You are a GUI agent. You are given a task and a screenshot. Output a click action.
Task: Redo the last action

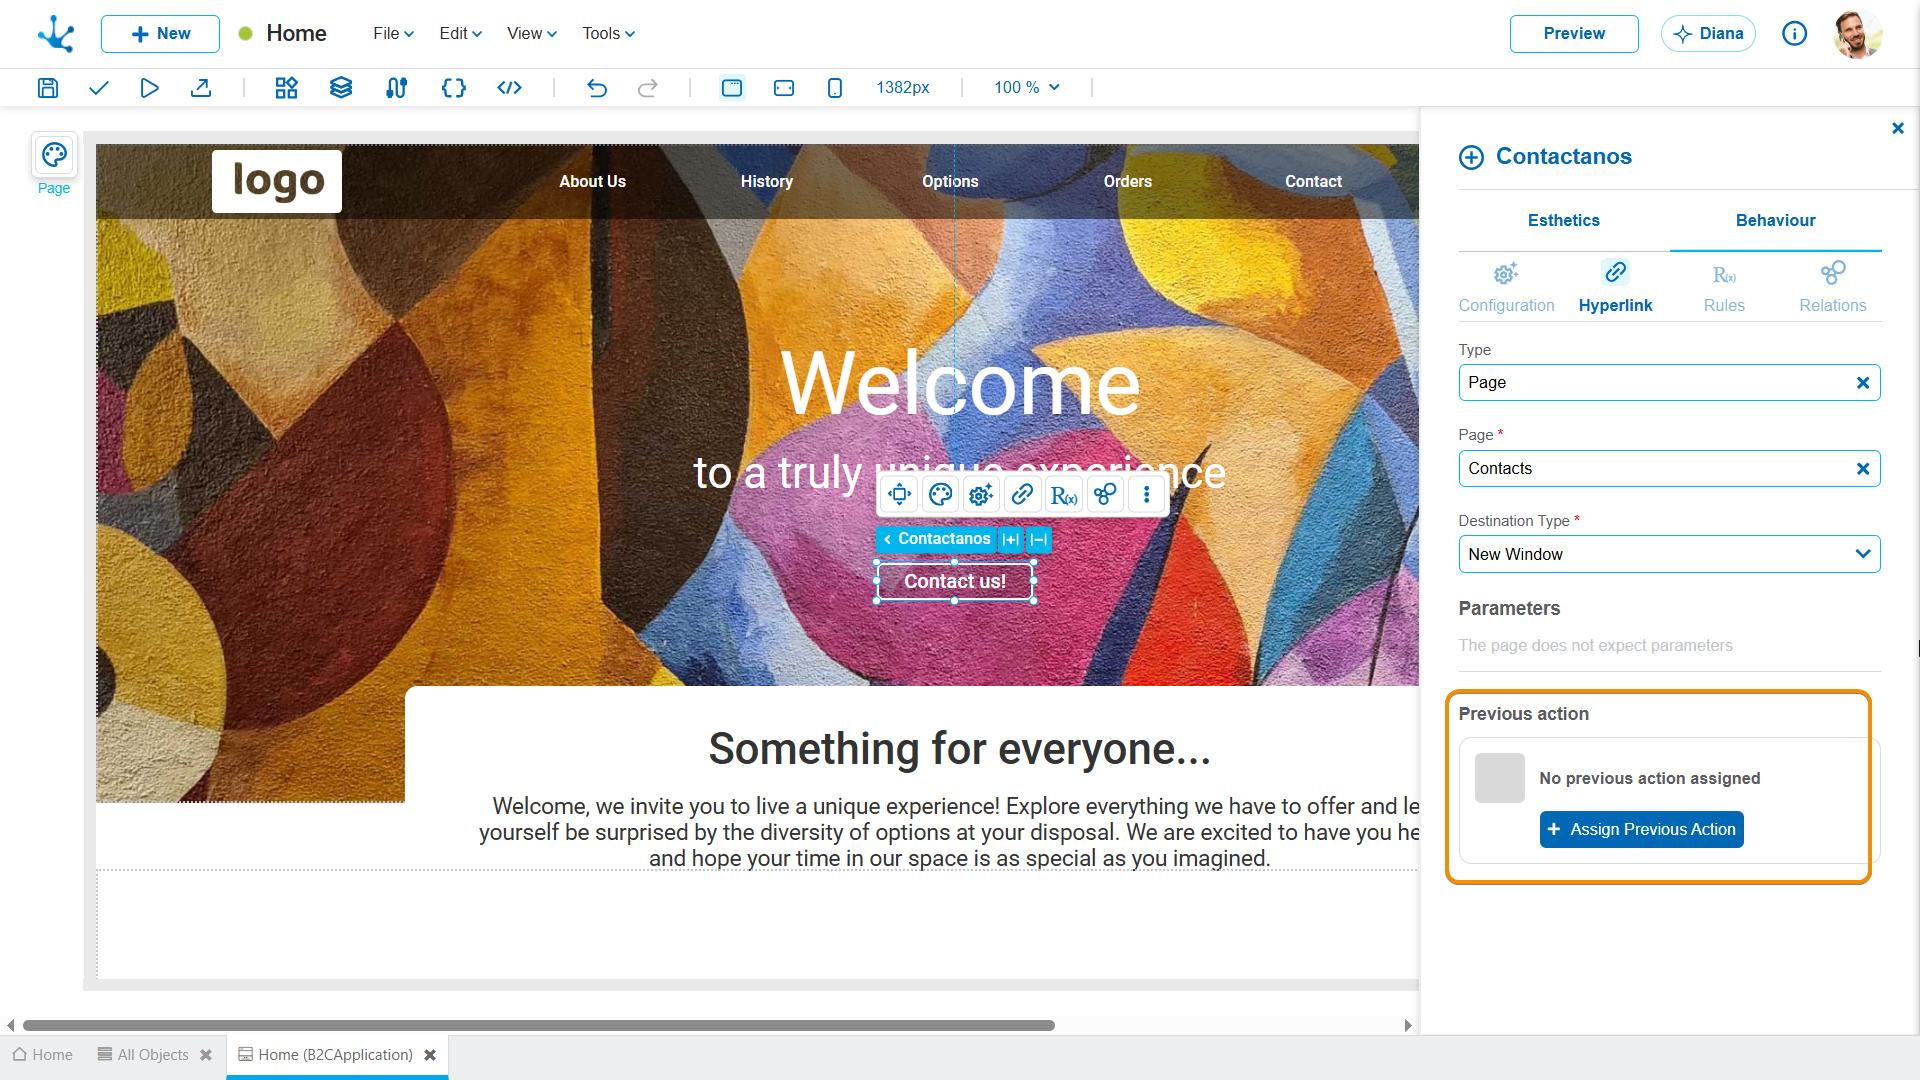tap(648, 88)
